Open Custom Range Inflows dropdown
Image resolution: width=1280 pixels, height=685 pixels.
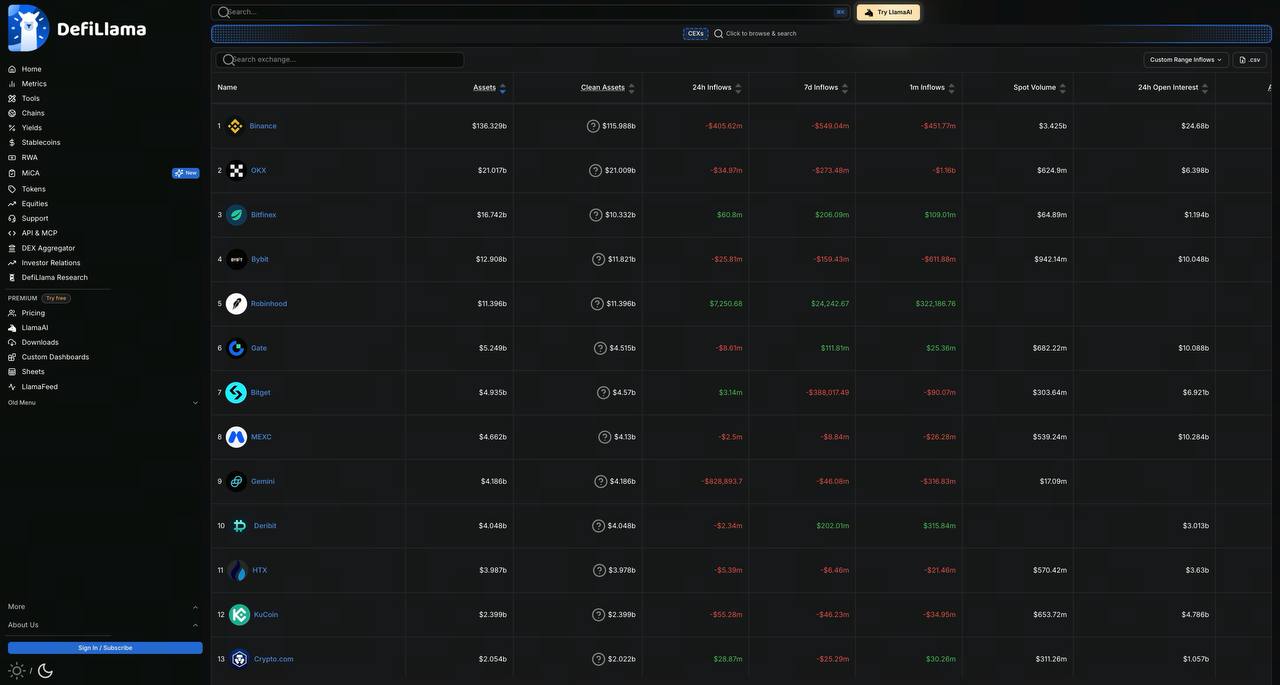[1186, 60]
